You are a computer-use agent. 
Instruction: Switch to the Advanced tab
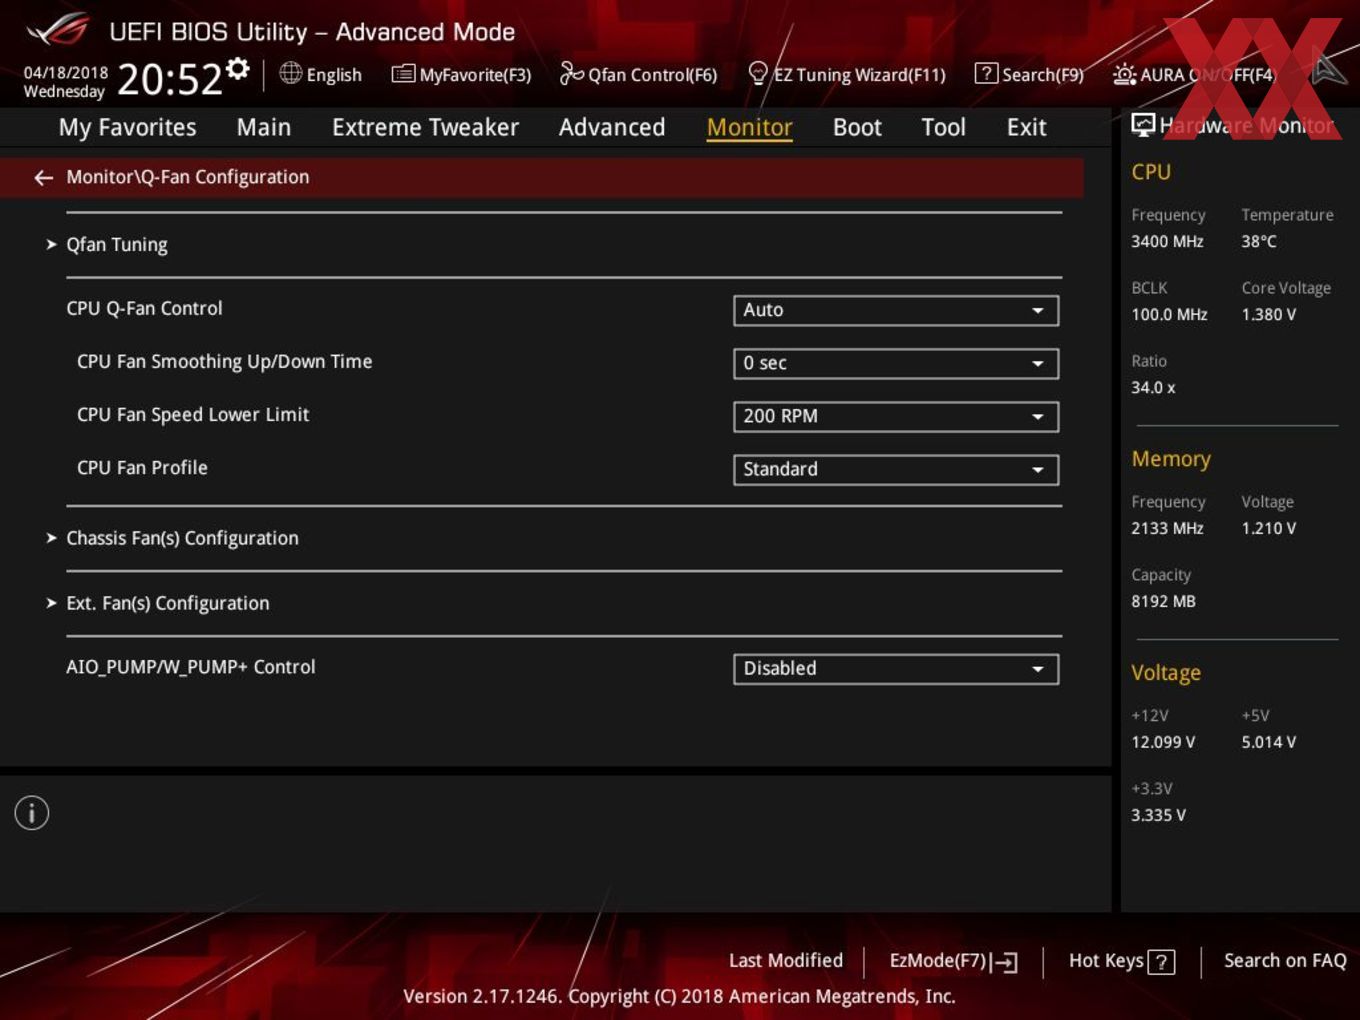point(612,127)
